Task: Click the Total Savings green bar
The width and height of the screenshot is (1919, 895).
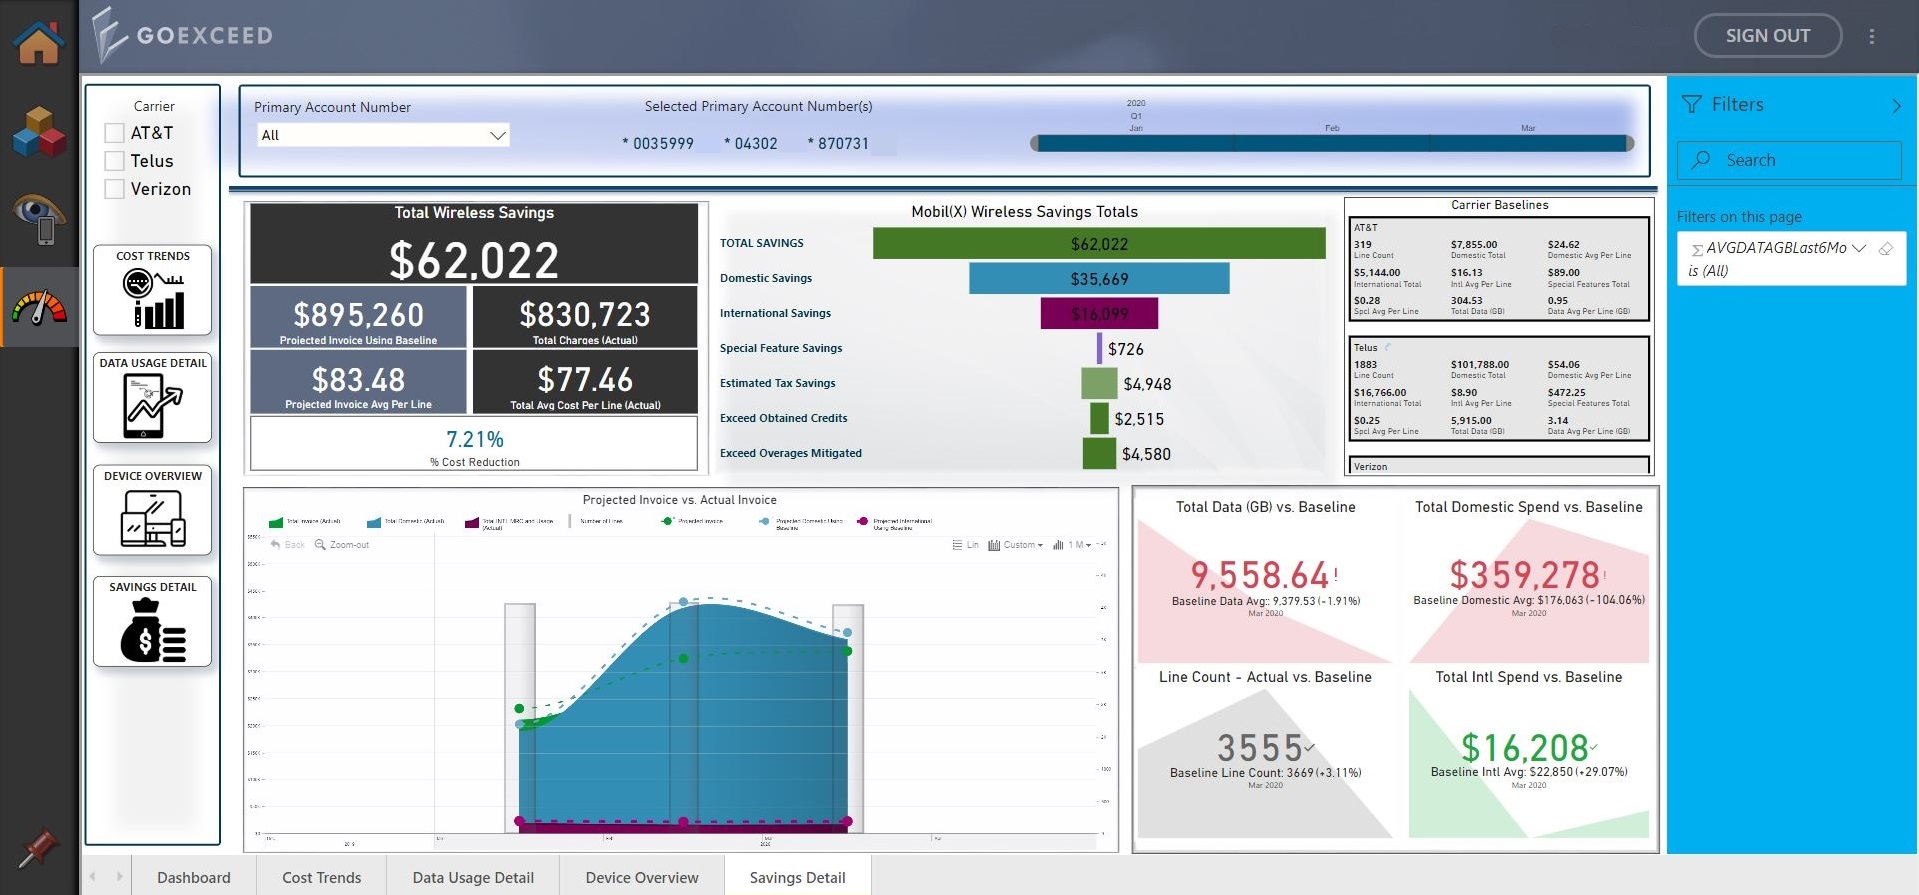Action: (x=1099, y=243)
